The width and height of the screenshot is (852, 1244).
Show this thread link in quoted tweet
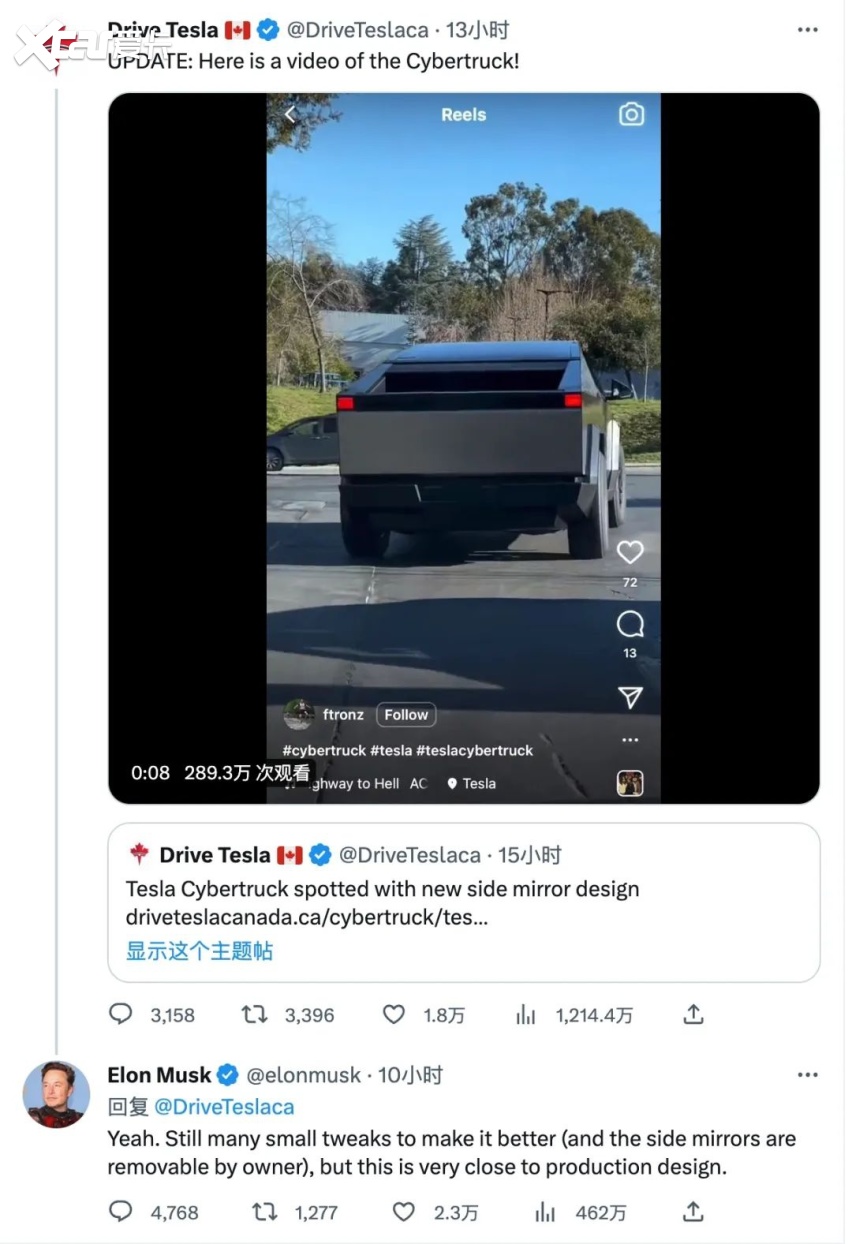(x=199, y=951)
